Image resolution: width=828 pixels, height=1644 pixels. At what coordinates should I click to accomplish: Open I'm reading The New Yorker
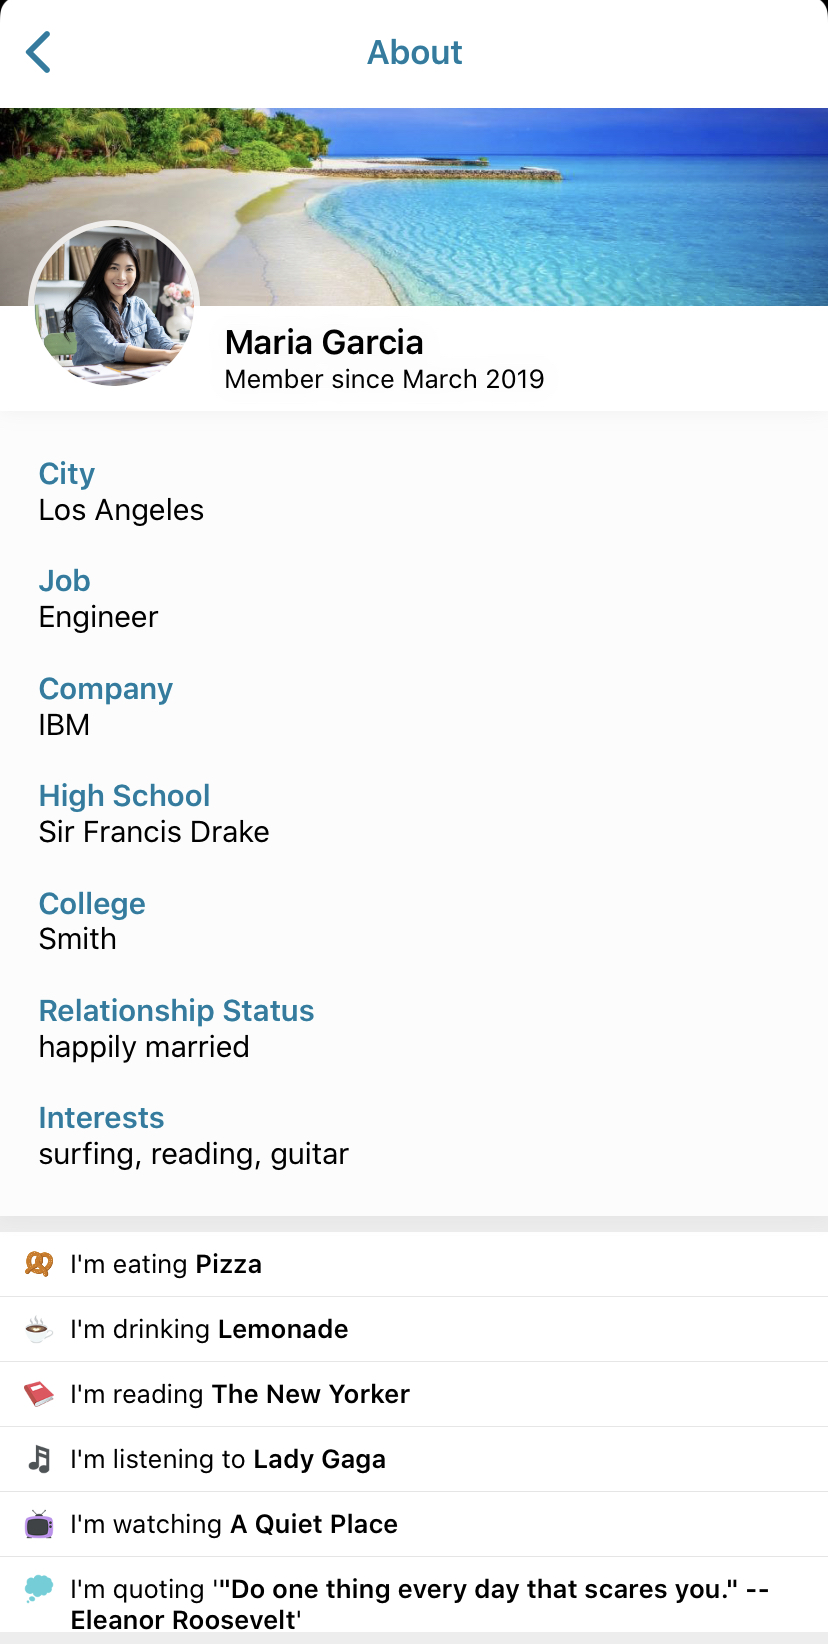(414, 1394)
